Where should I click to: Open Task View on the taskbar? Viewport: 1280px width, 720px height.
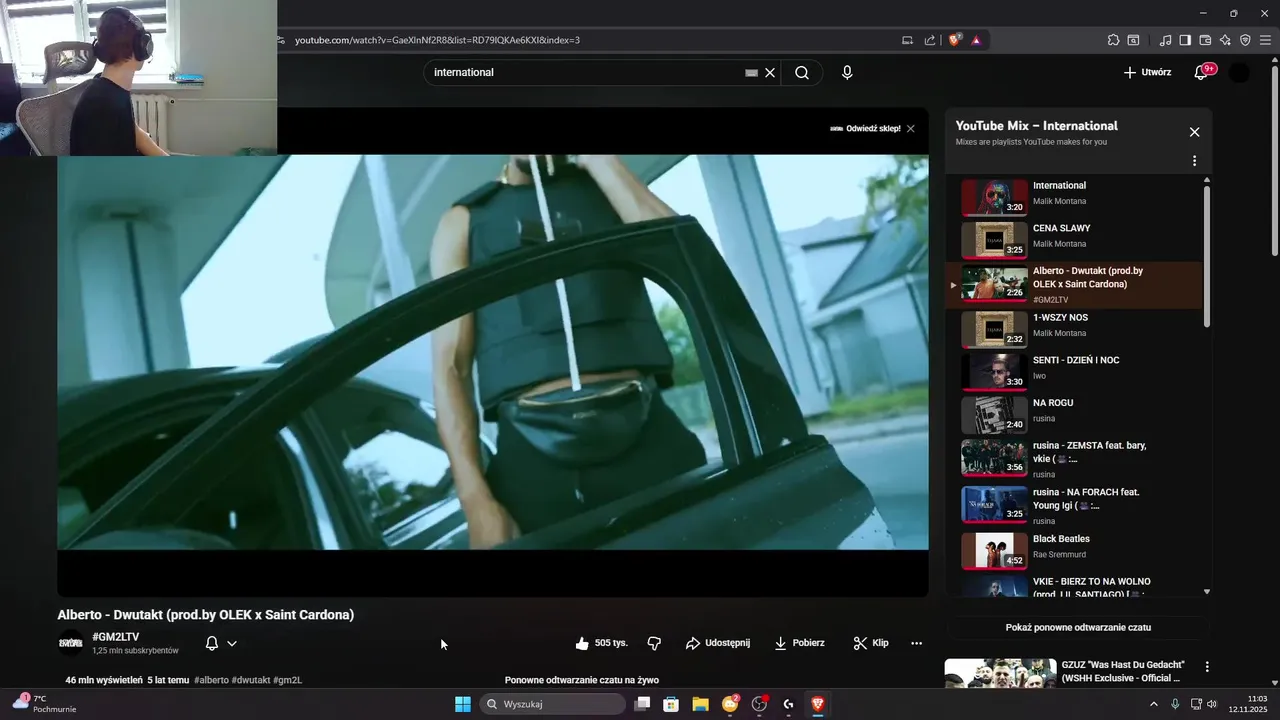[x=643, y=704]
